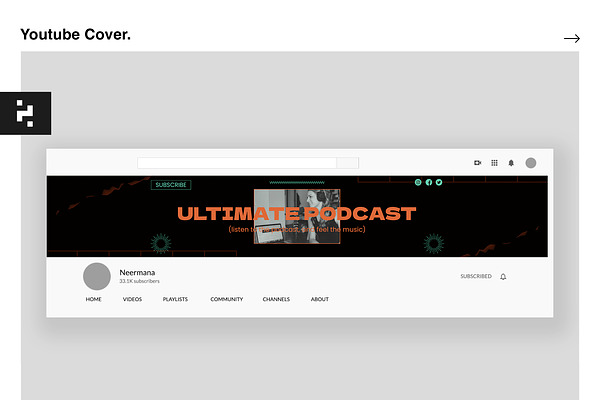Toggle the bell next to Subscribed

(x=503, y=276)
